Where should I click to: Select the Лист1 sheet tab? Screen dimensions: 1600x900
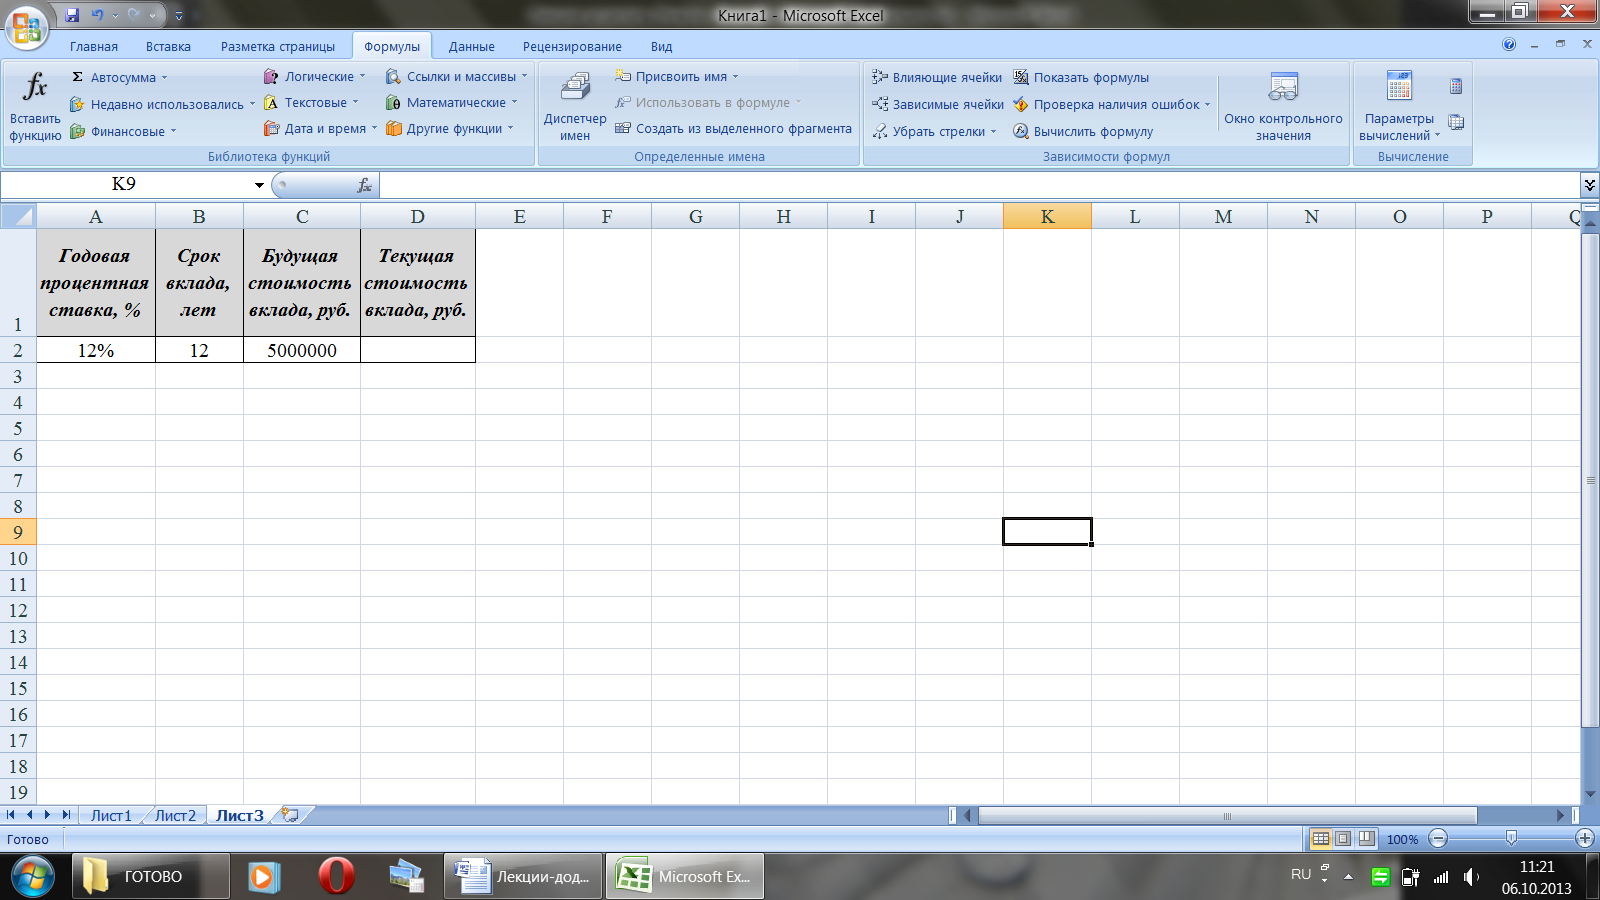[111, 815]
